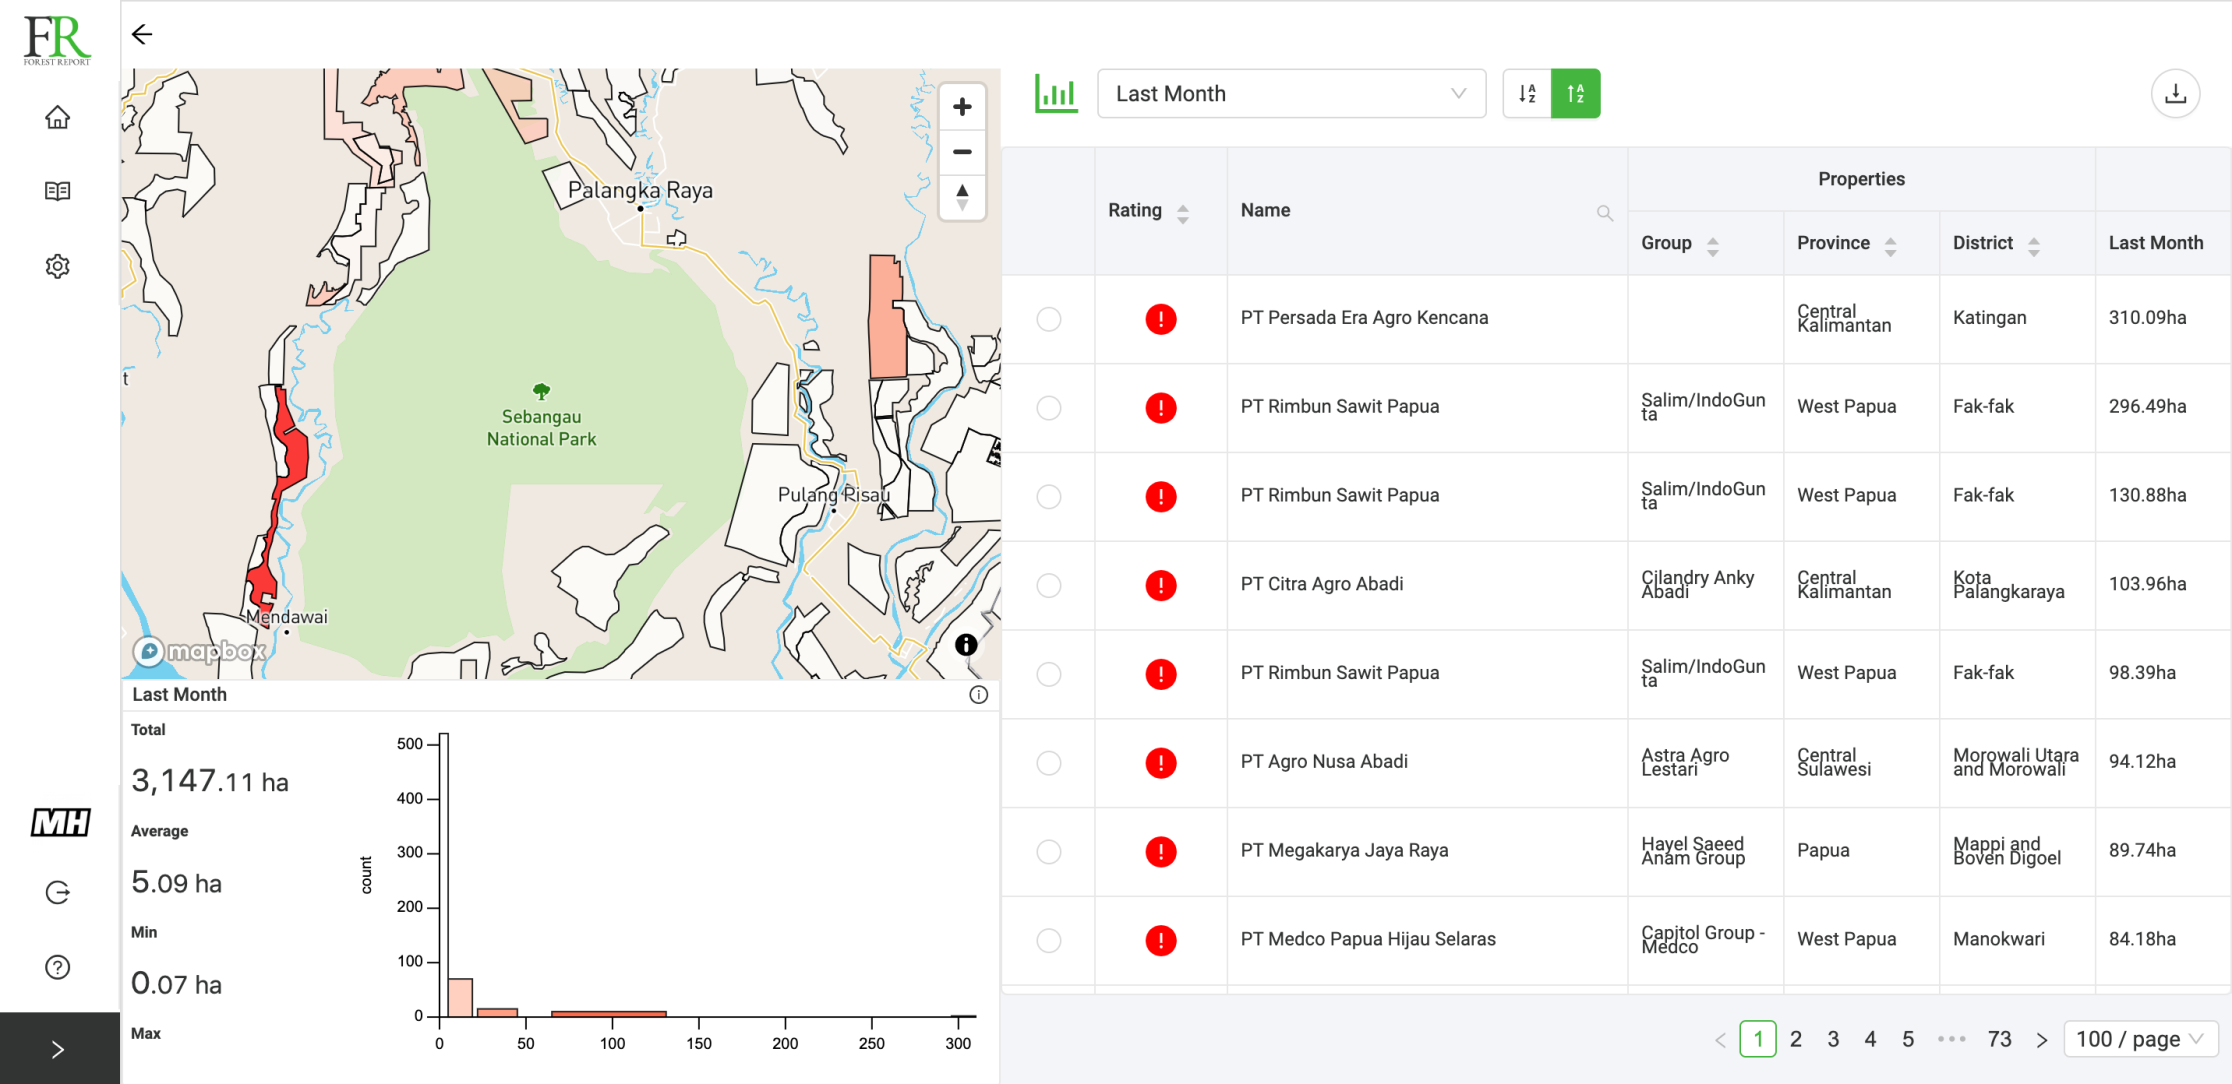Select the radio button for PT Citra Agro Abadi
This screenshot has width=2232, height=1084.
pyautogui.click(x=1048, y=585)
